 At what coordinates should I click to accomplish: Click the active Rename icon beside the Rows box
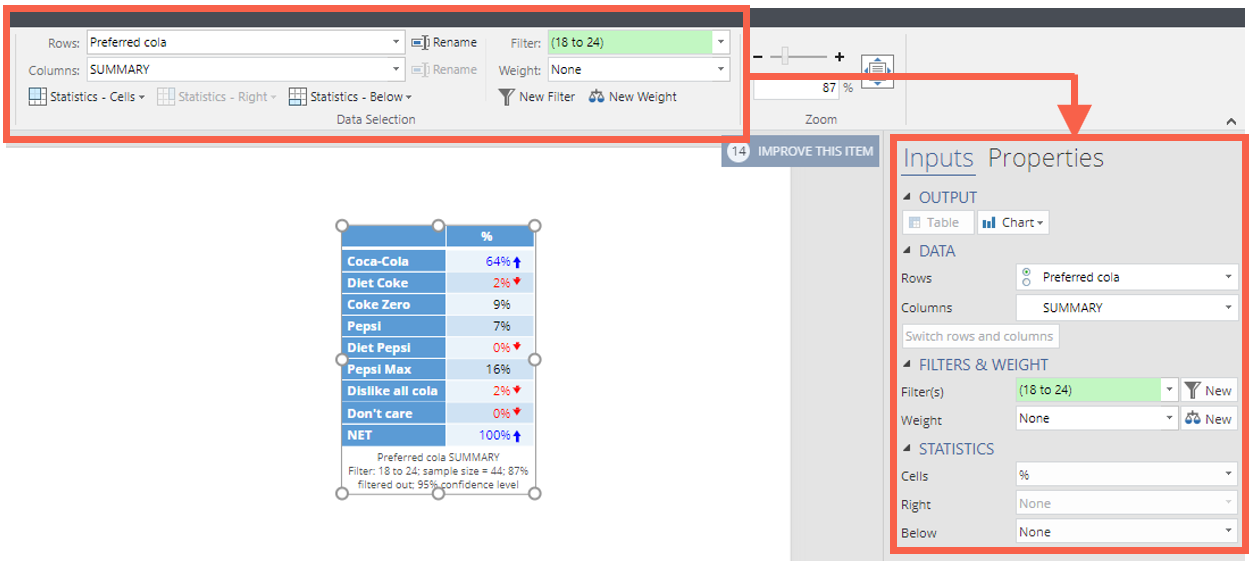click(x=421, y=43)
